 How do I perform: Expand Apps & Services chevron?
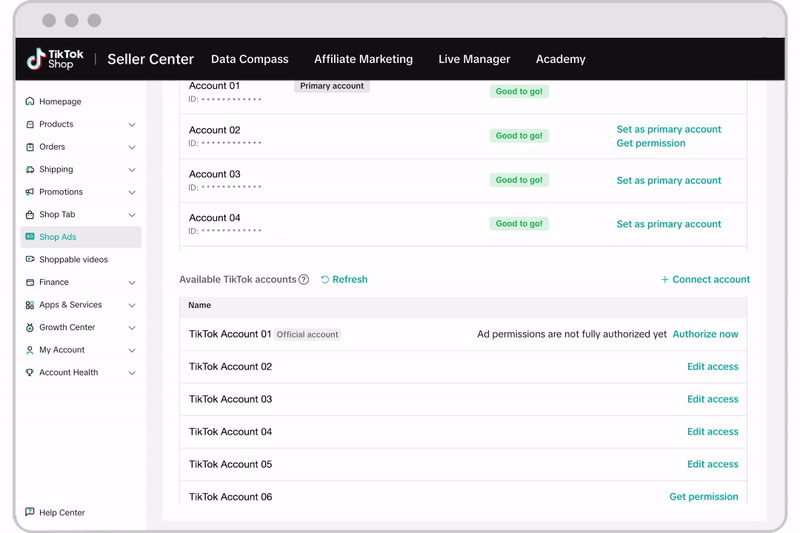(x=132, y=305)
